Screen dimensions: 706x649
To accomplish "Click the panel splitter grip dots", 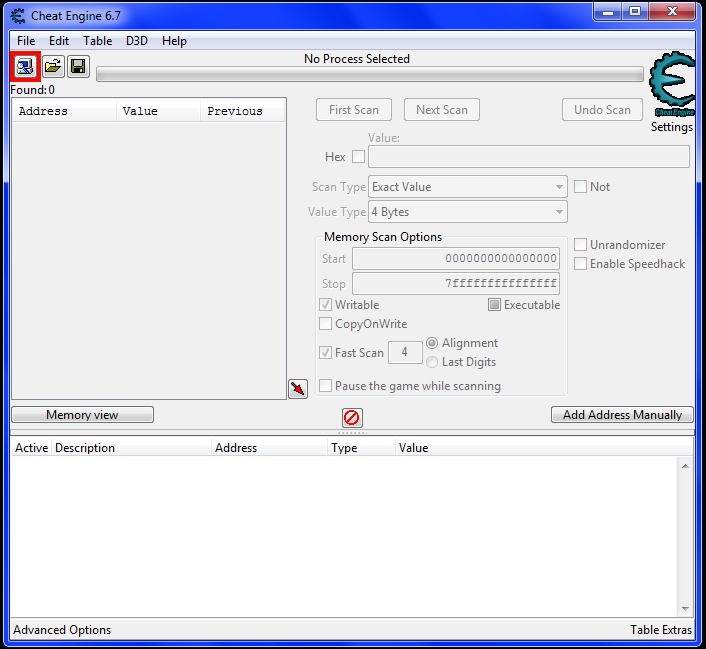I will [353, 433].
